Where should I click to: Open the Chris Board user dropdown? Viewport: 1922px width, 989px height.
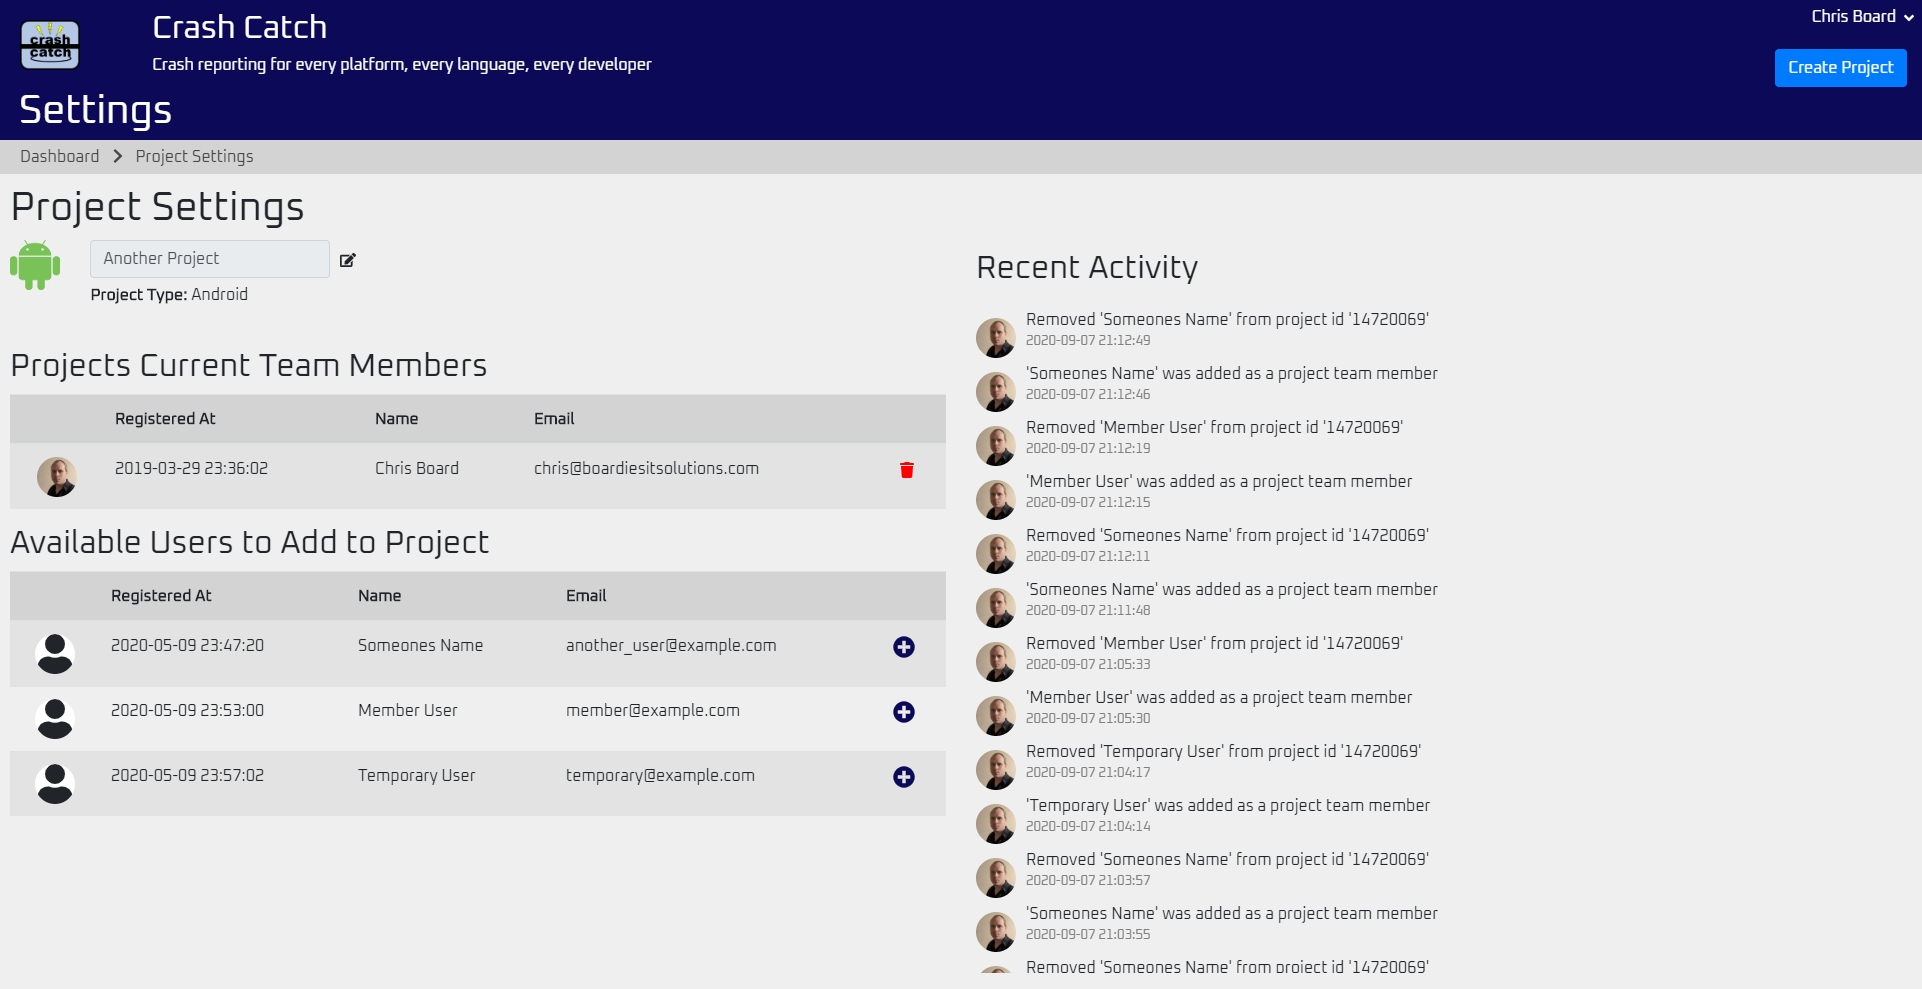pyautogui.click(x=1862, y=16)
